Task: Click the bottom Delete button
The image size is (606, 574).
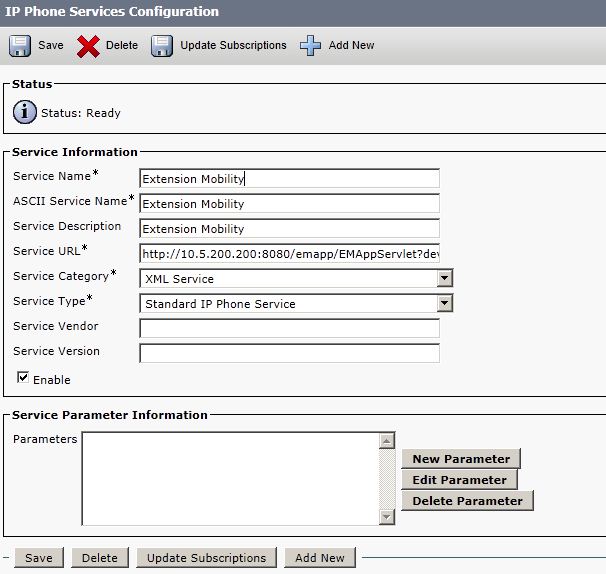Action: pyautogui.click(x=99, y=558)
